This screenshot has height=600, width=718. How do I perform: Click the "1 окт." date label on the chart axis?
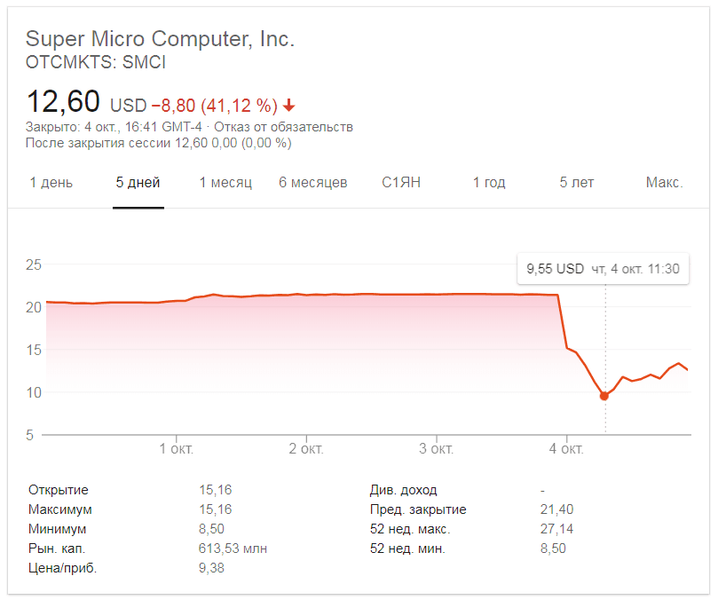[x=176, y=448]
